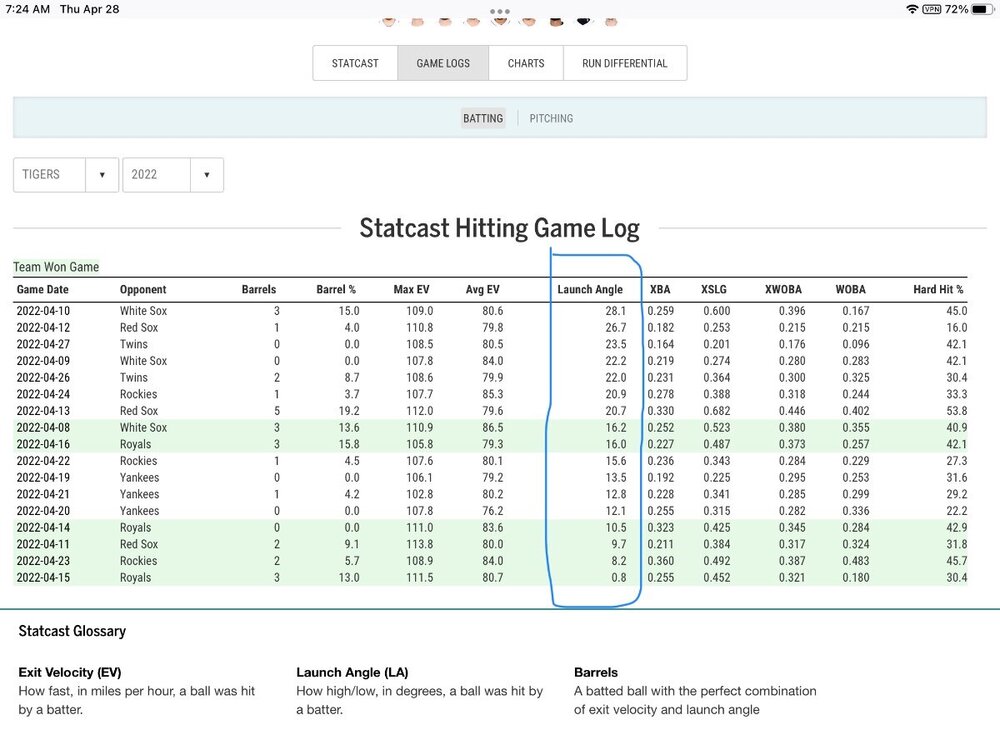This screenshot has height=750, width=1000.
Task: Toggle to Pitching stats
Action: (x=551, y=118)
